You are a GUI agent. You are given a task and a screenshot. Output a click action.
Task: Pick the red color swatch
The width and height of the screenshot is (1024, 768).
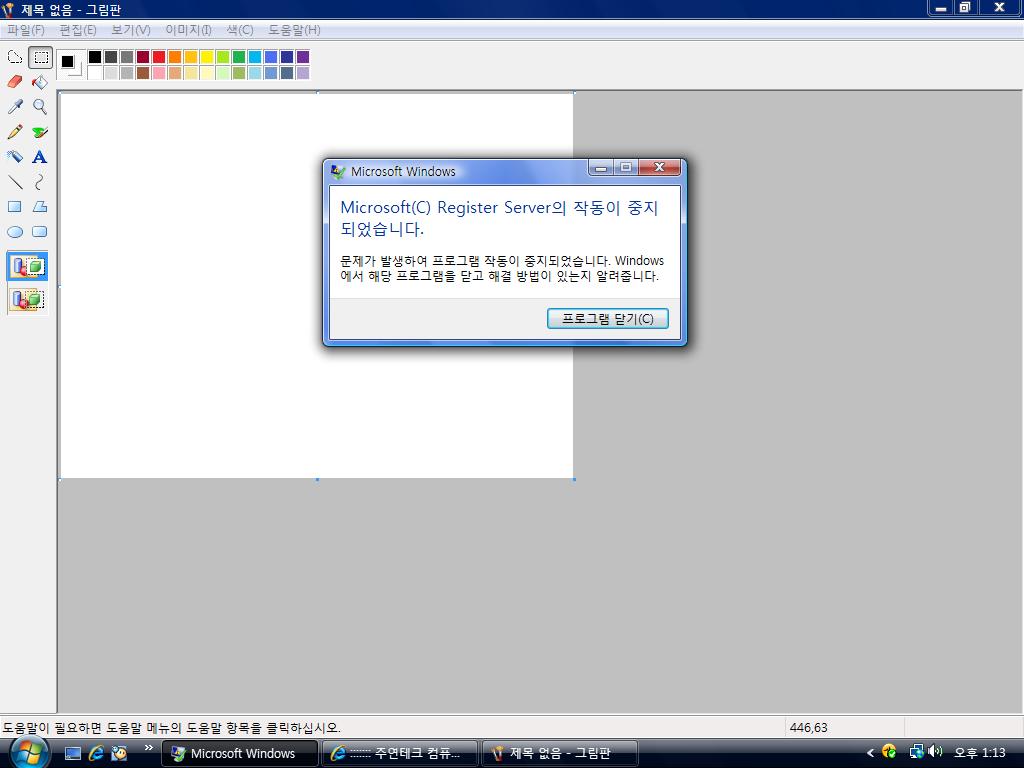click(x=159, y=57)
